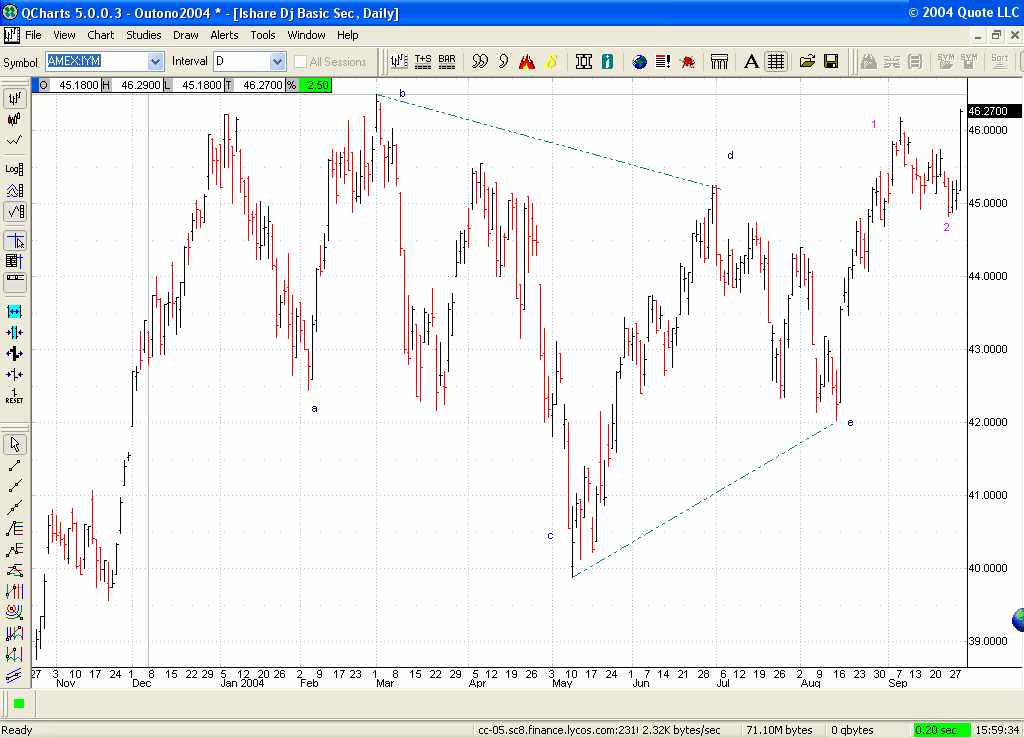Viewport: 1024px width, 738px height.
Task: Click the red bug icon
Action: click(x=687, y=61)
